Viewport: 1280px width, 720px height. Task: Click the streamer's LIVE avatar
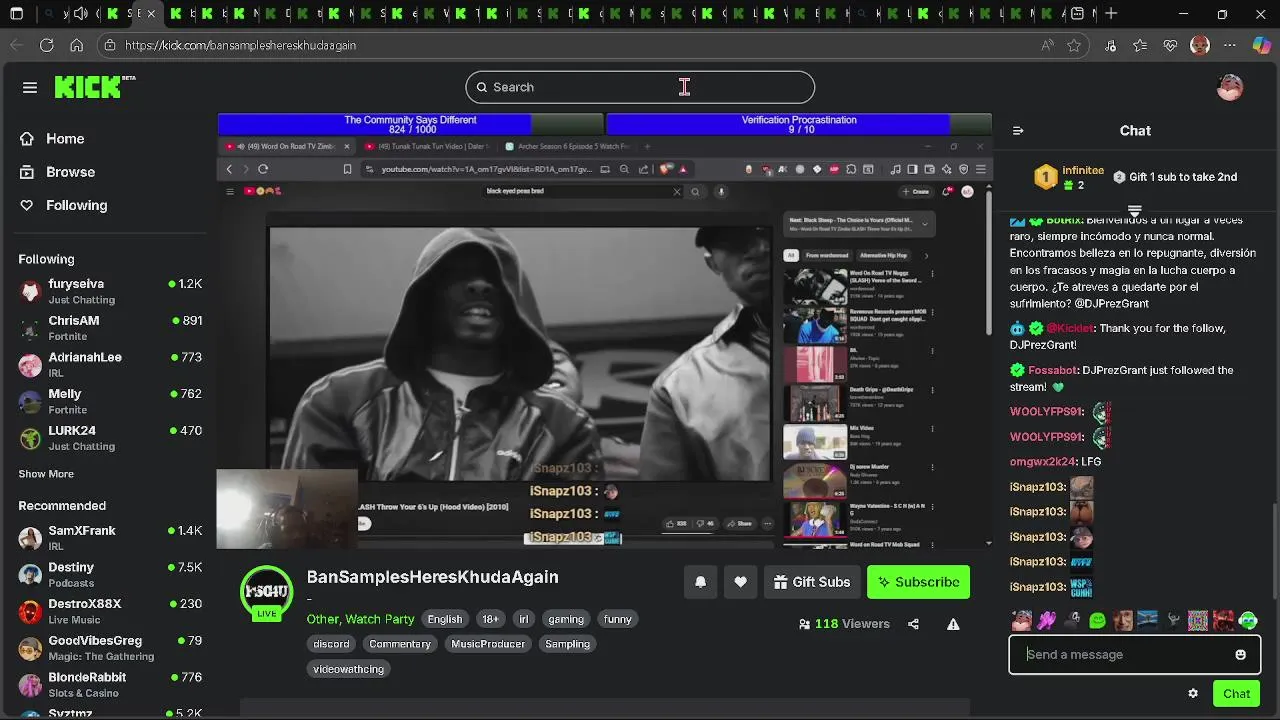[266, 592]
